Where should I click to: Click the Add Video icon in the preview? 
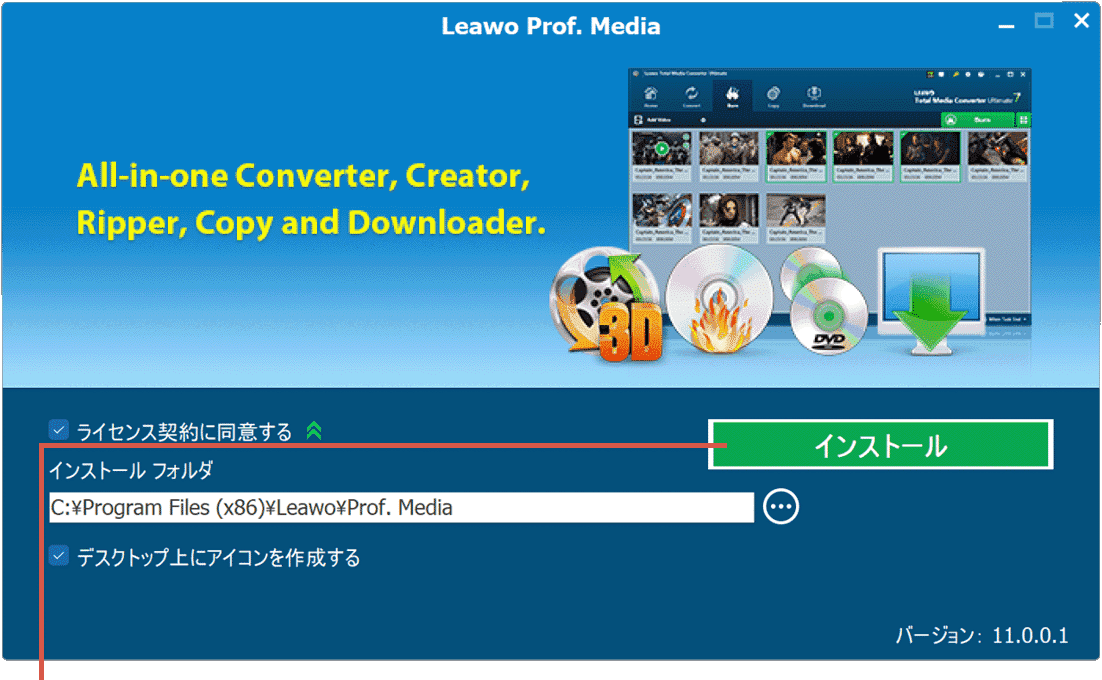click(x=636, y=119)
